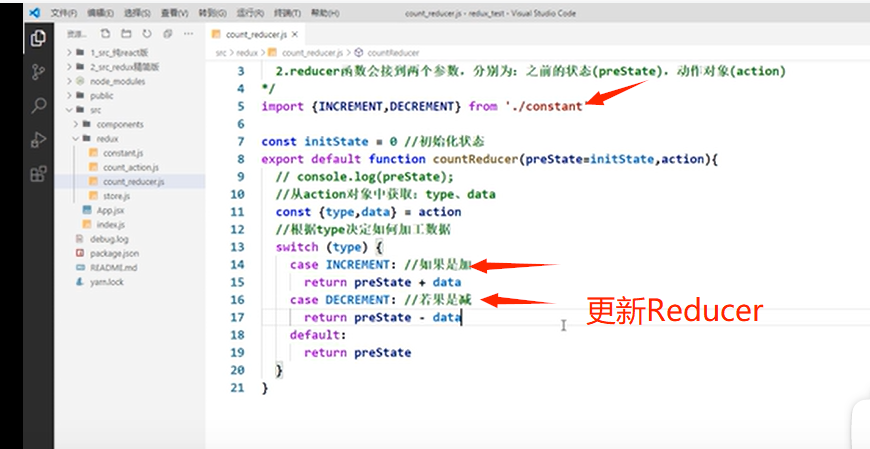Click 'case DECREMENT:' on line 16
The width and height of the screenshot is (870, 449).
click(343, 300)
